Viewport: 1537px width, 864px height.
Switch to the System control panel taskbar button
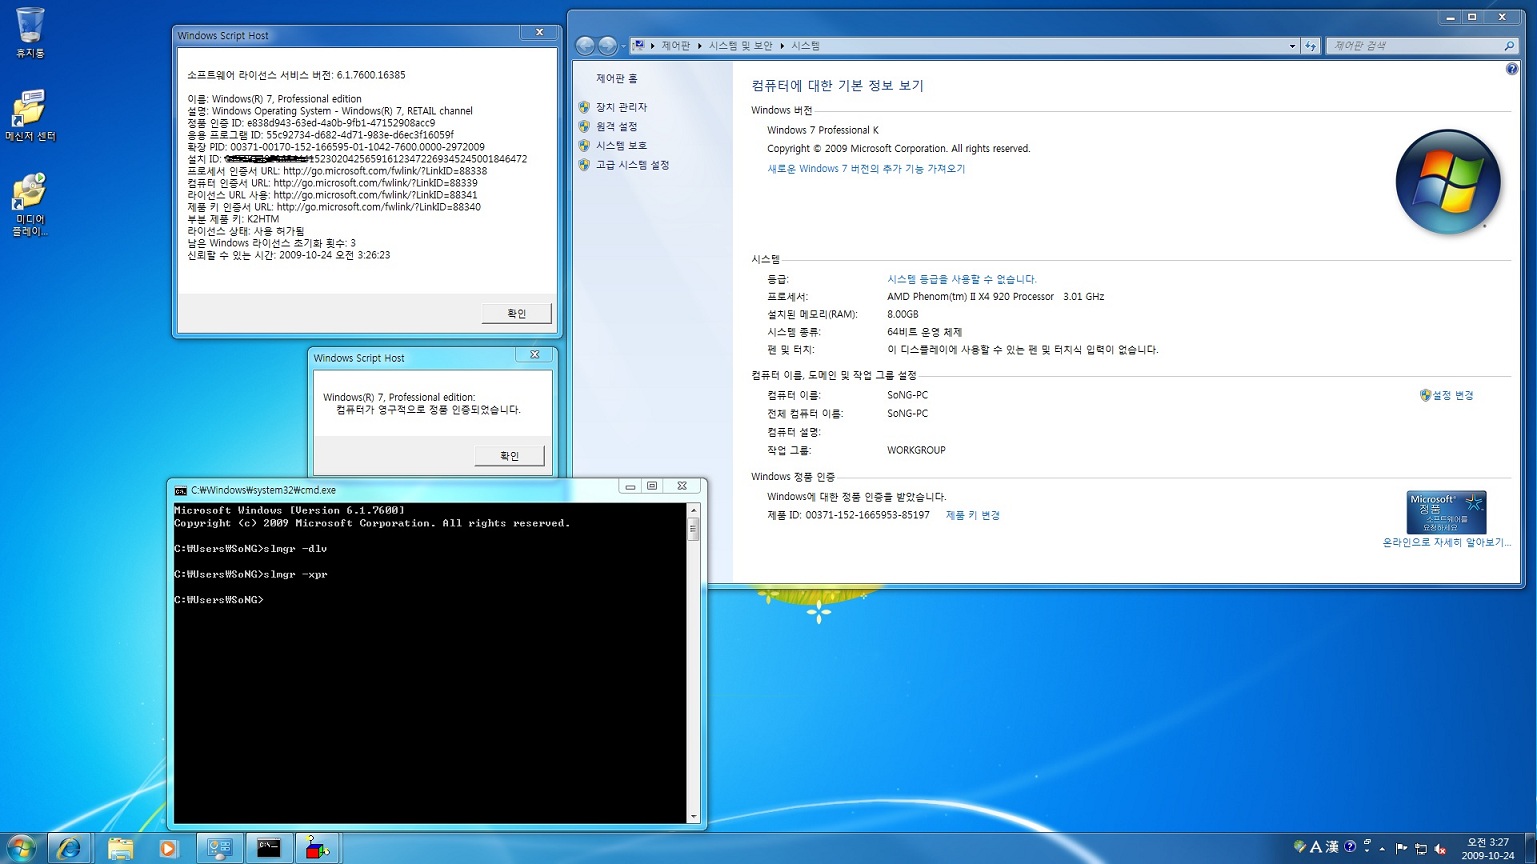click(x=219, y=848)
